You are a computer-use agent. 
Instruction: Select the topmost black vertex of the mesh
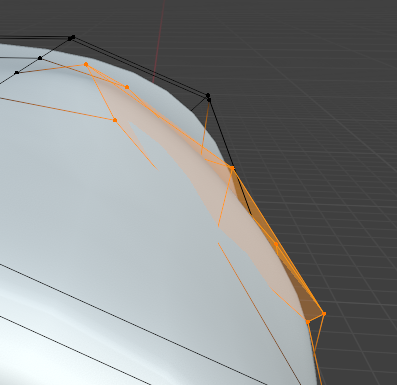click(73, 37)
